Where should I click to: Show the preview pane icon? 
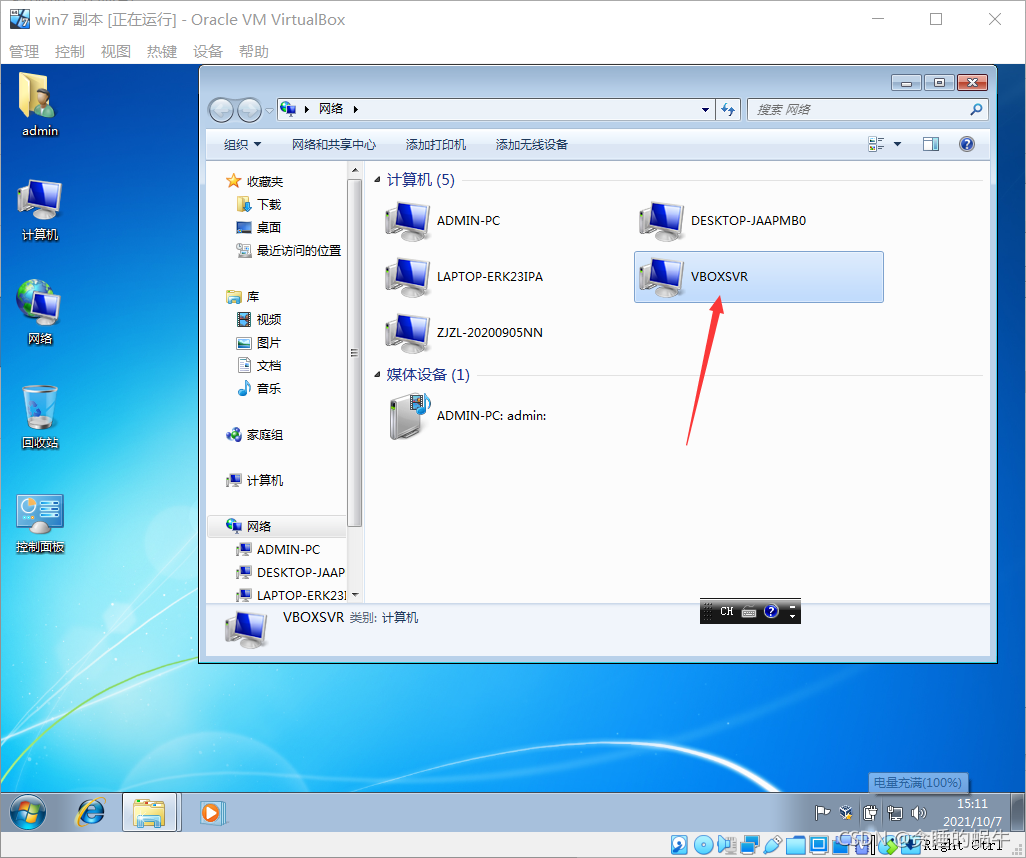(930, 144)
